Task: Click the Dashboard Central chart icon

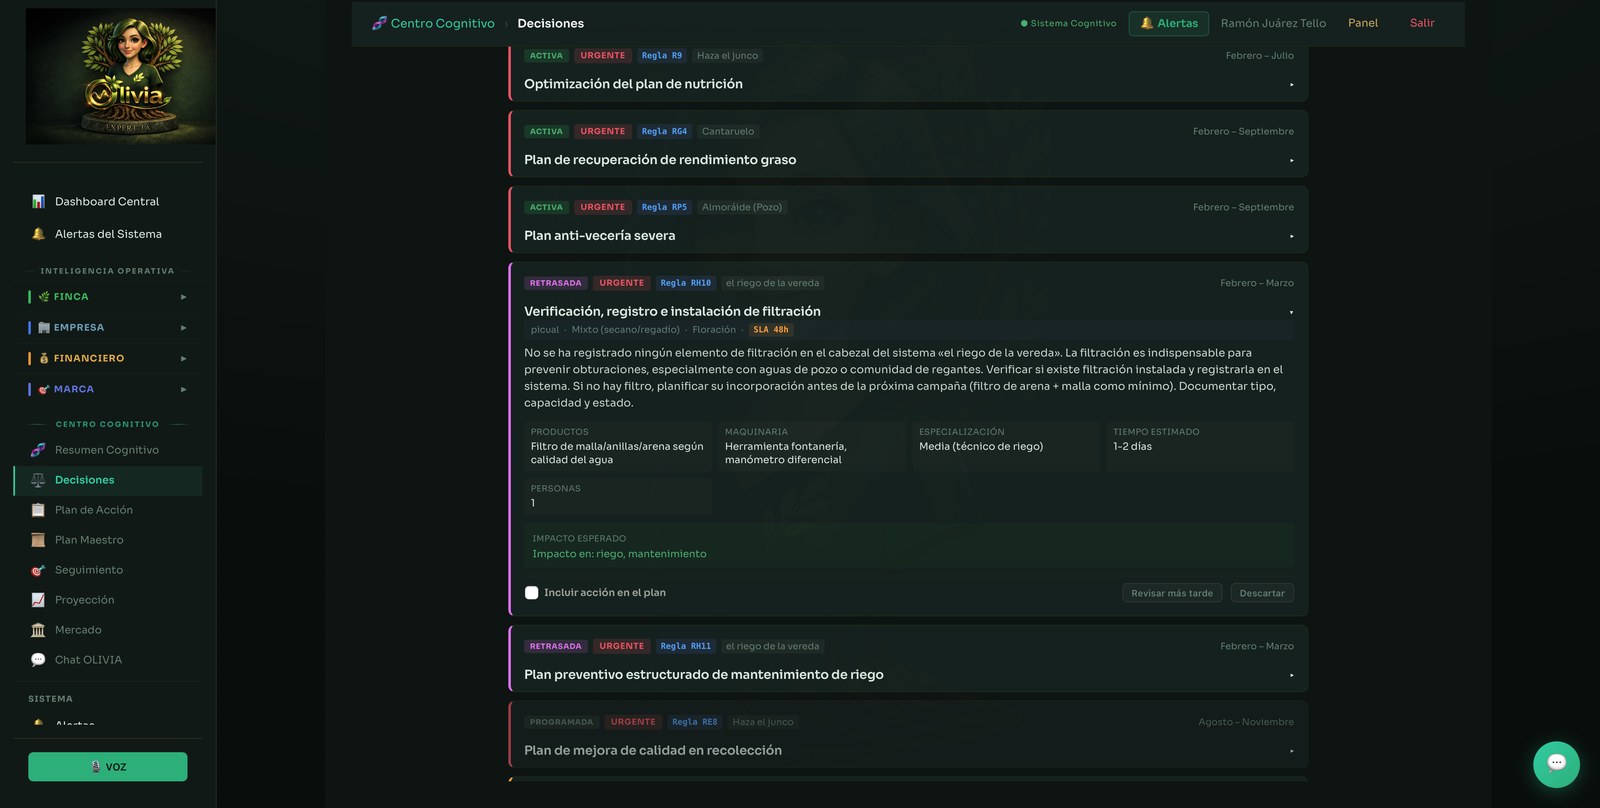Action: click(x=38, y=202)
